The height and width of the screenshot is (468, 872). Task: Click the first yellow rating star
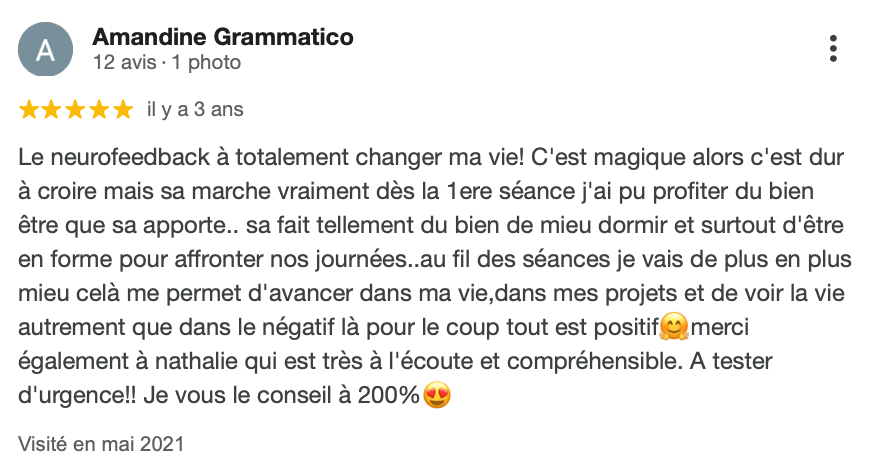pyautogui.click(x=28, y=109)
